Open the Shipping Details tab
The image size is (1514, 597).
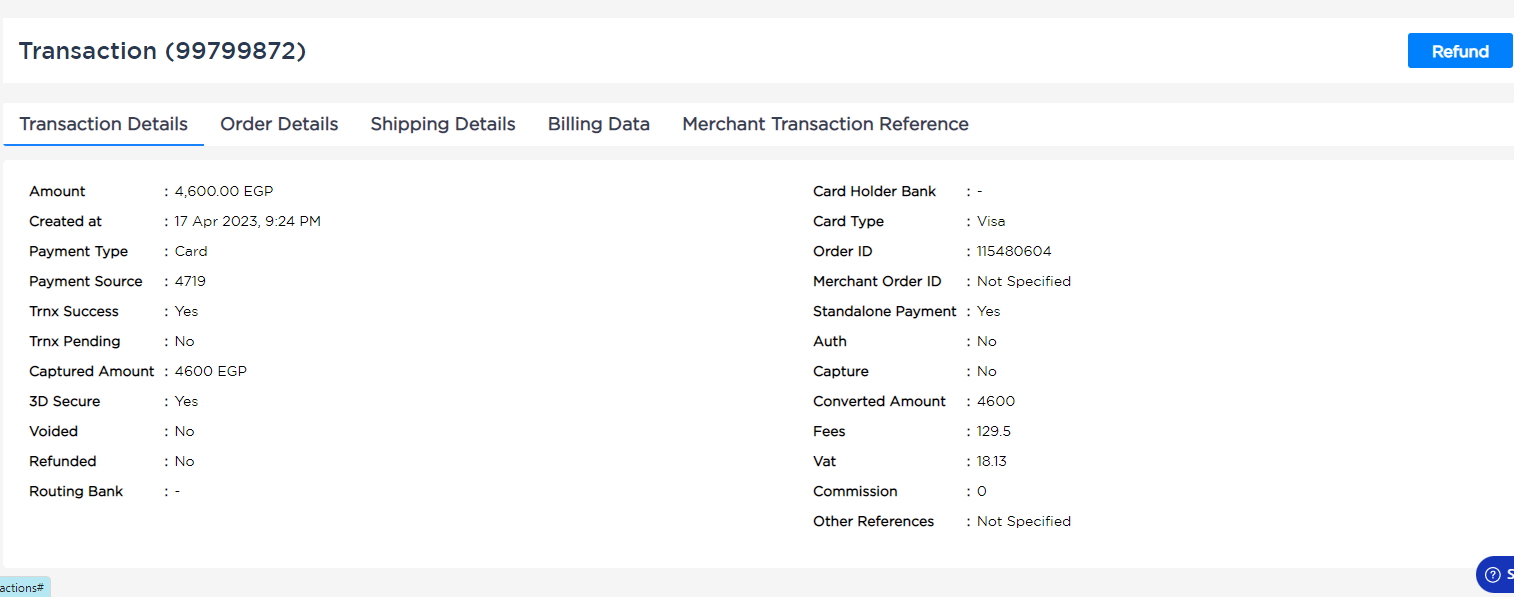point(443,124)
